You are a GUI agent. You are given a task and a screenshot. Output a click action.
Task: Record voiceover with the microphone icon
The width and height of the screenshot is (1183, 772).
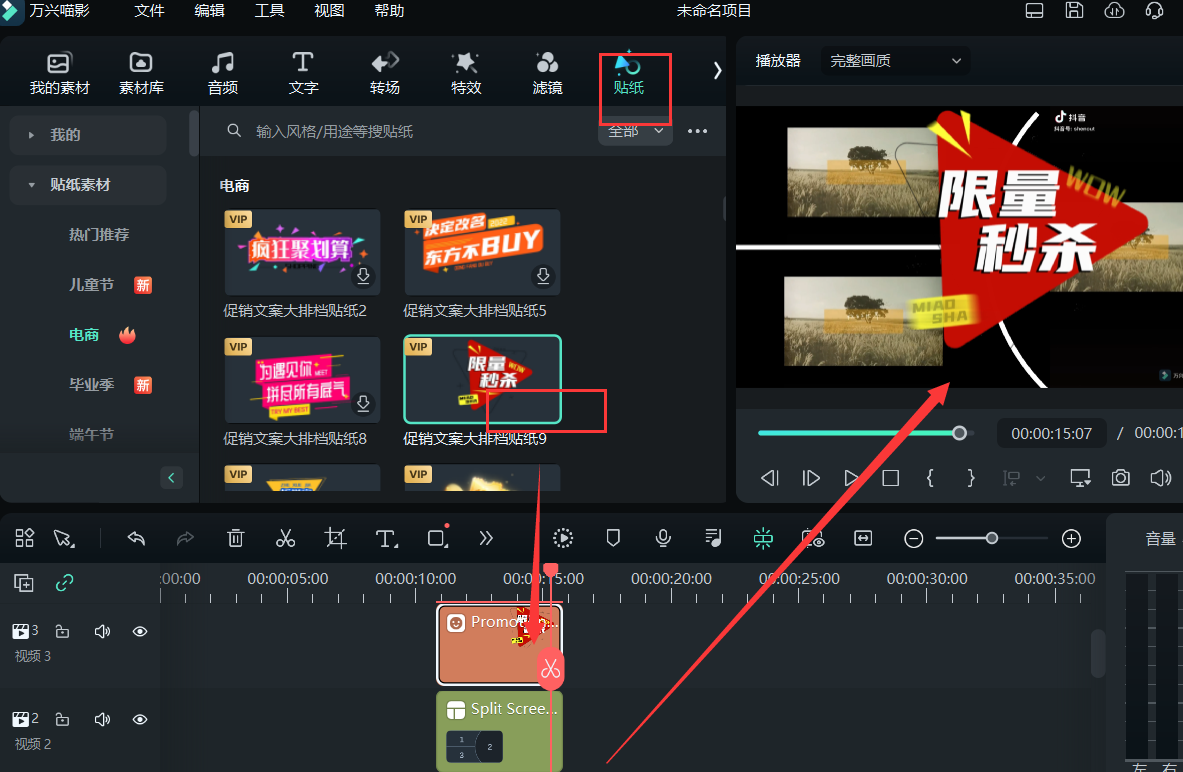coord(663,538)
